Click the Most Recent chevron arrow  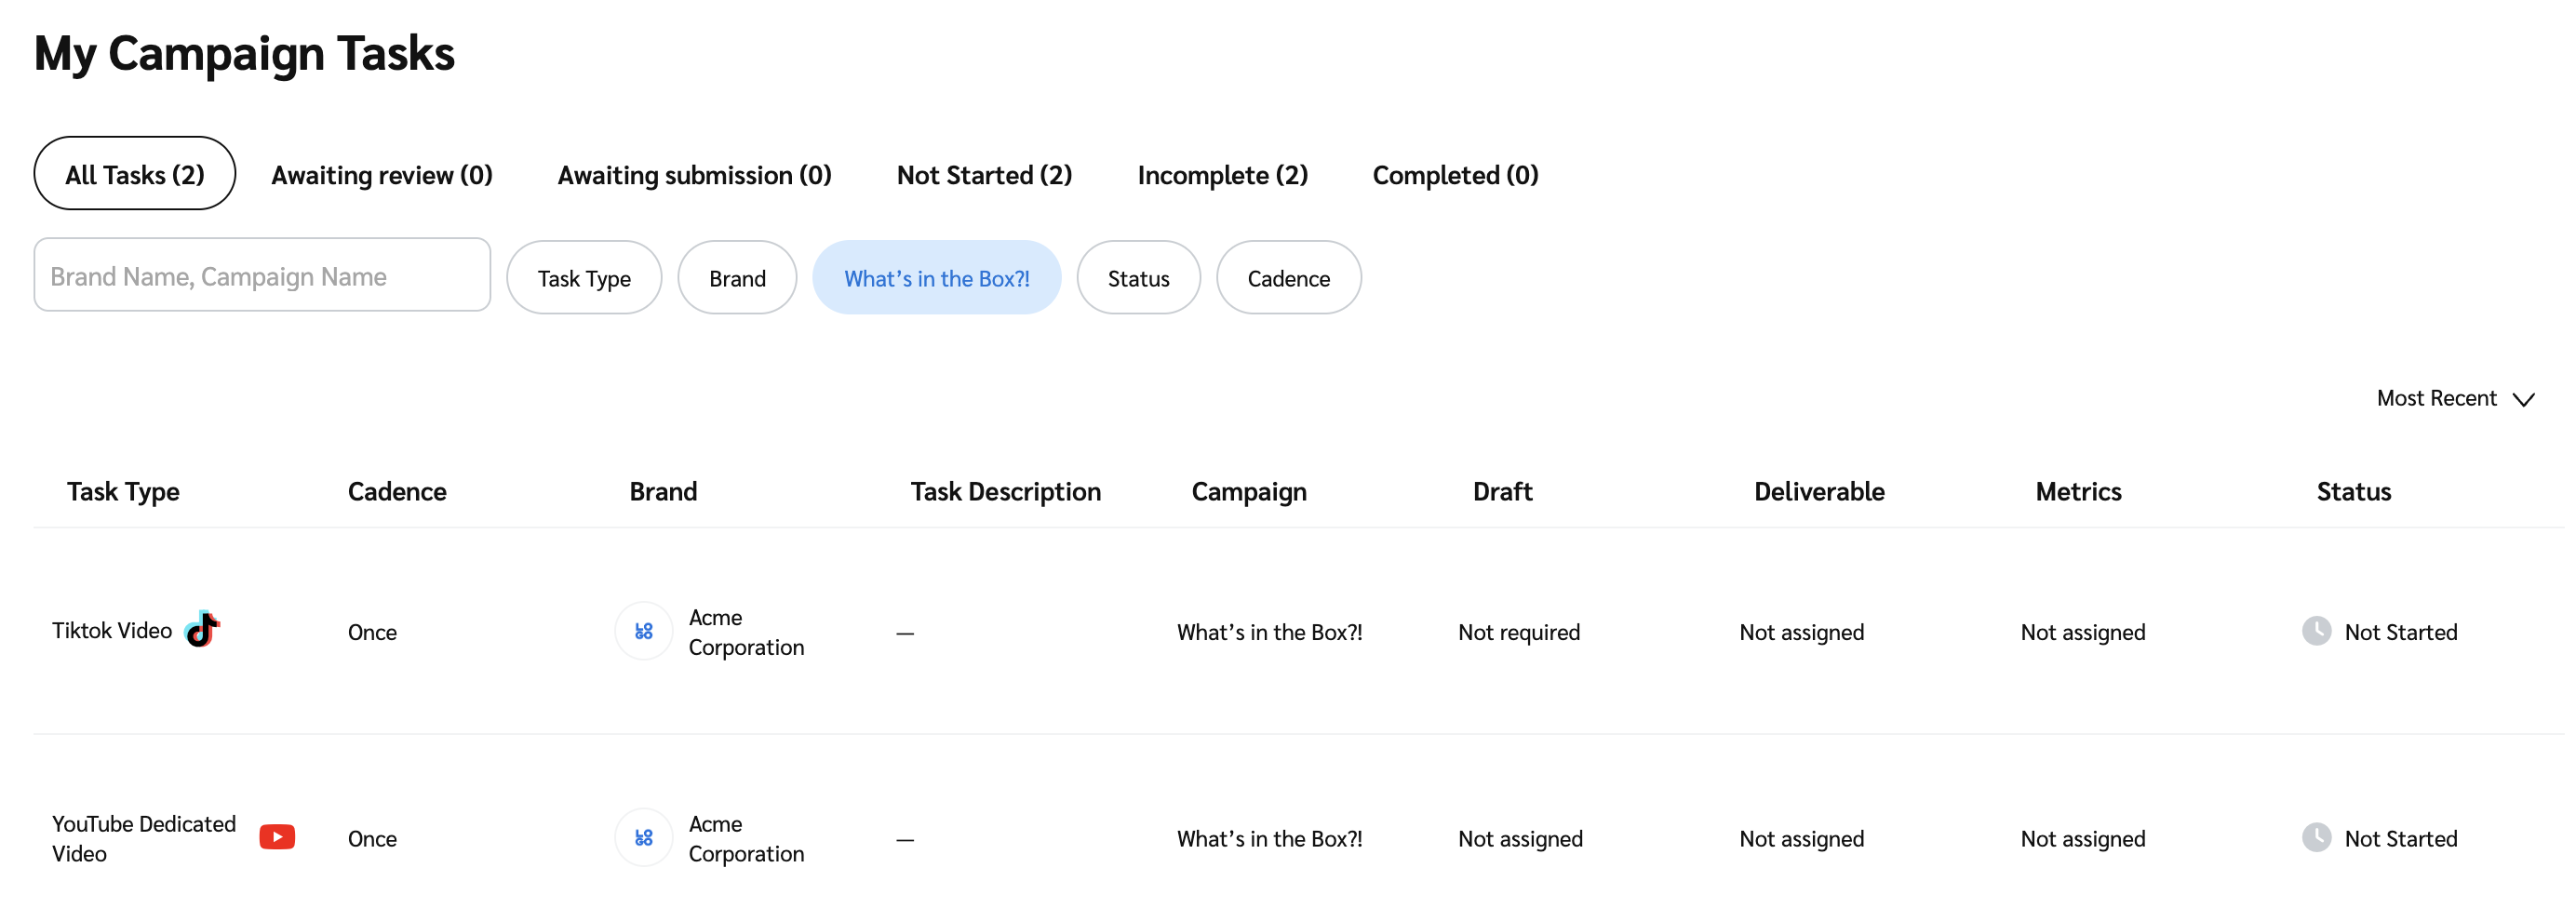coord(2524,399)
